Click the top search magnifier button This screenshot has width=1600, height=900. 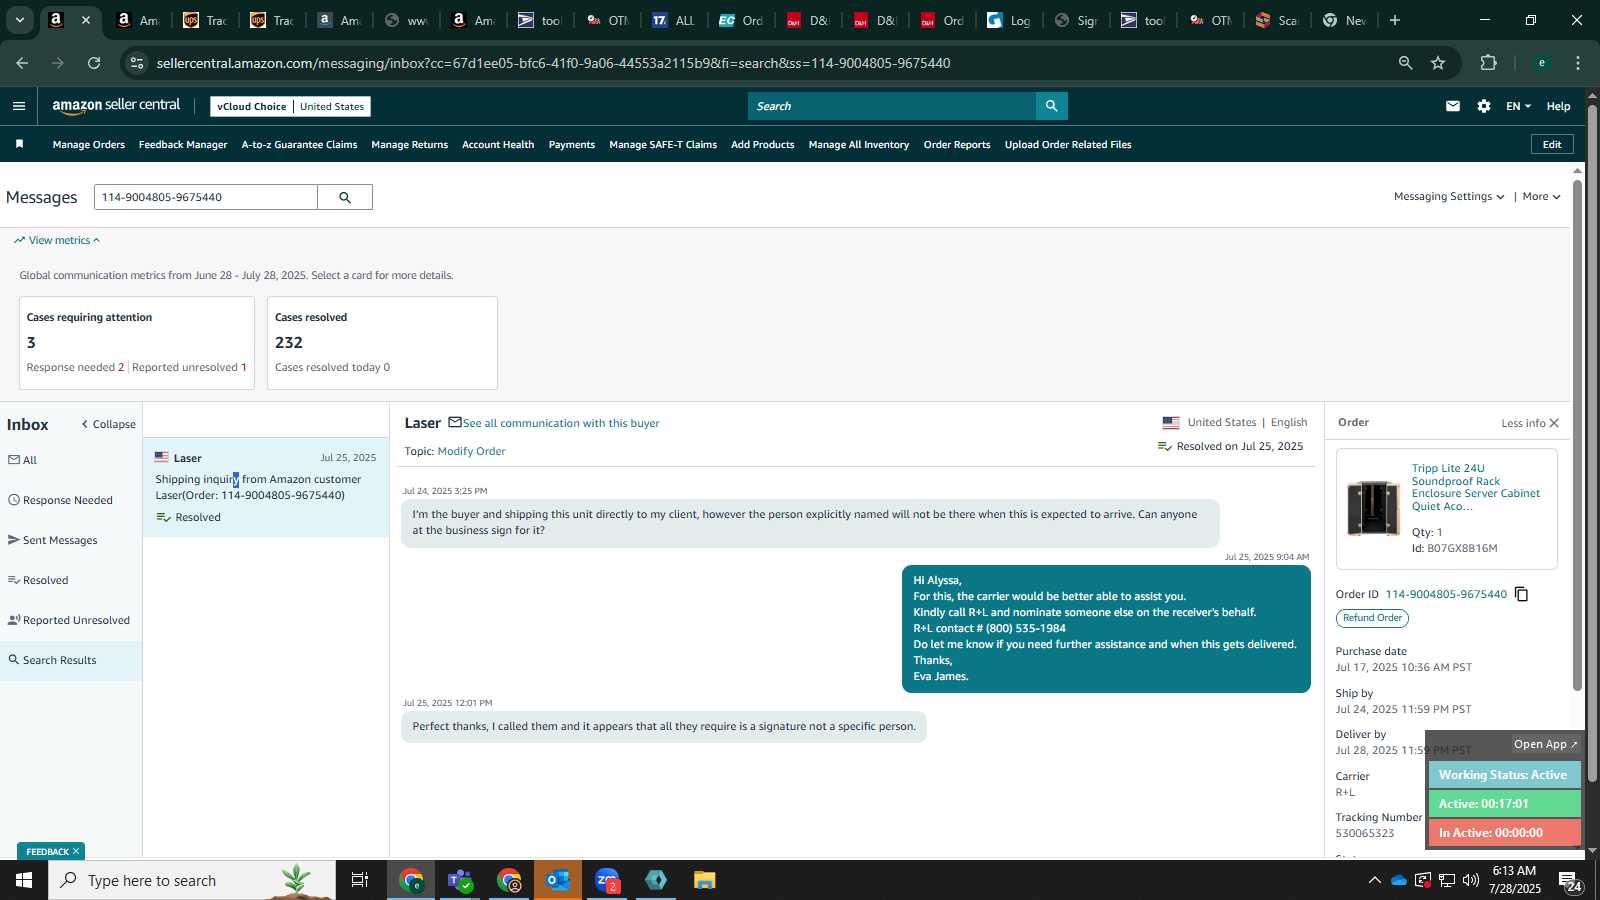pyautogui.click(x=1051, y=106)
